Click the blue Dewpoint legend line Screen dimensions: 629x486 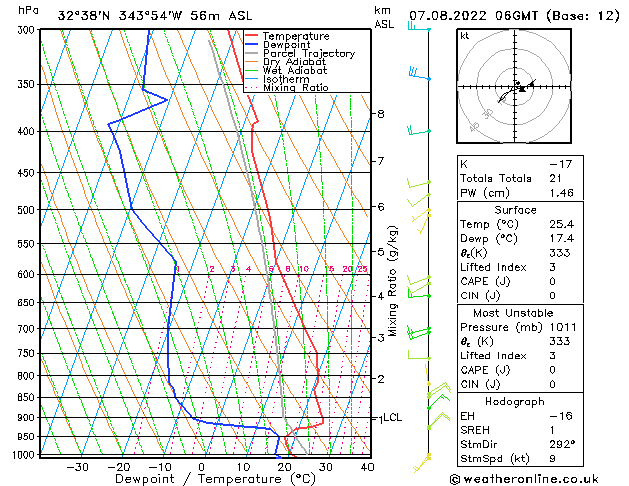[x=251, y=45]
